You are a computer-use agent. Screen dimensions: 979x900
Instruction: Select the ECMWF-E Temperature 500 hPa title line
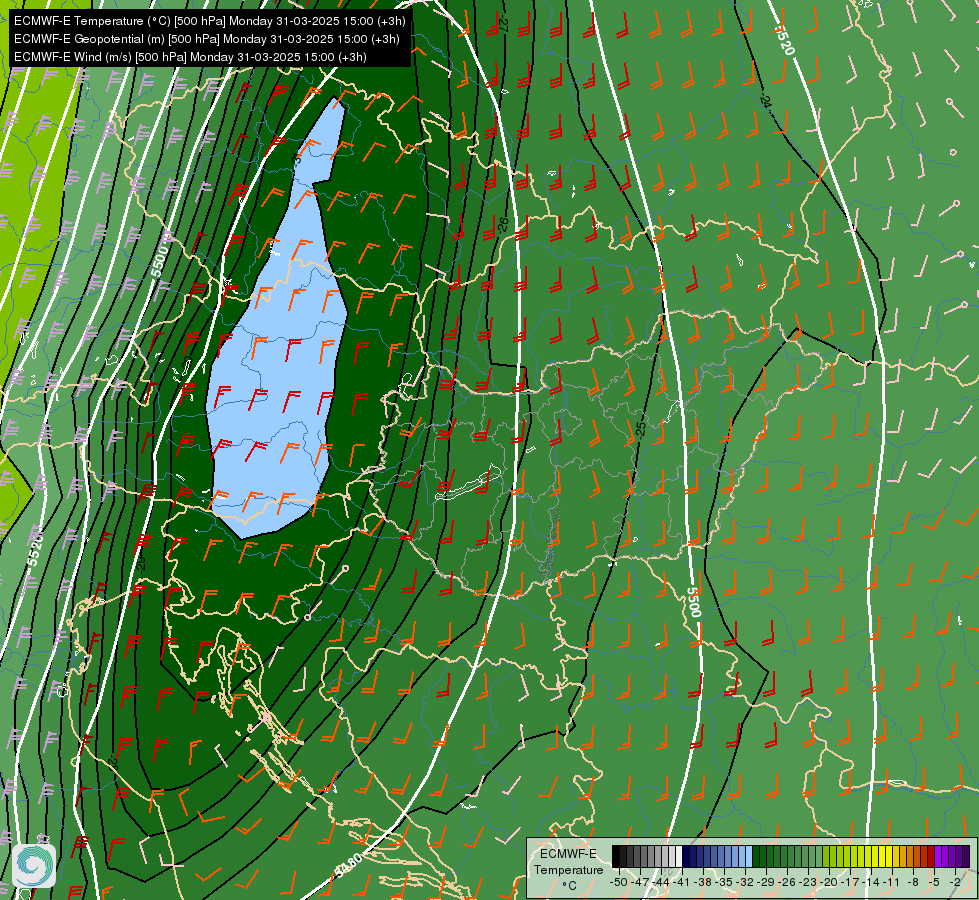pos(210,21)
